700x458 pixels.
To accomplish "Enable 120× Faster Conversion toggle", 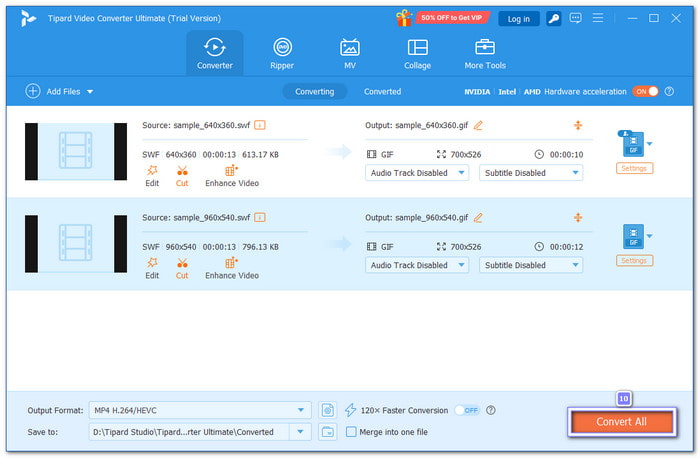I will coord(466,410).
